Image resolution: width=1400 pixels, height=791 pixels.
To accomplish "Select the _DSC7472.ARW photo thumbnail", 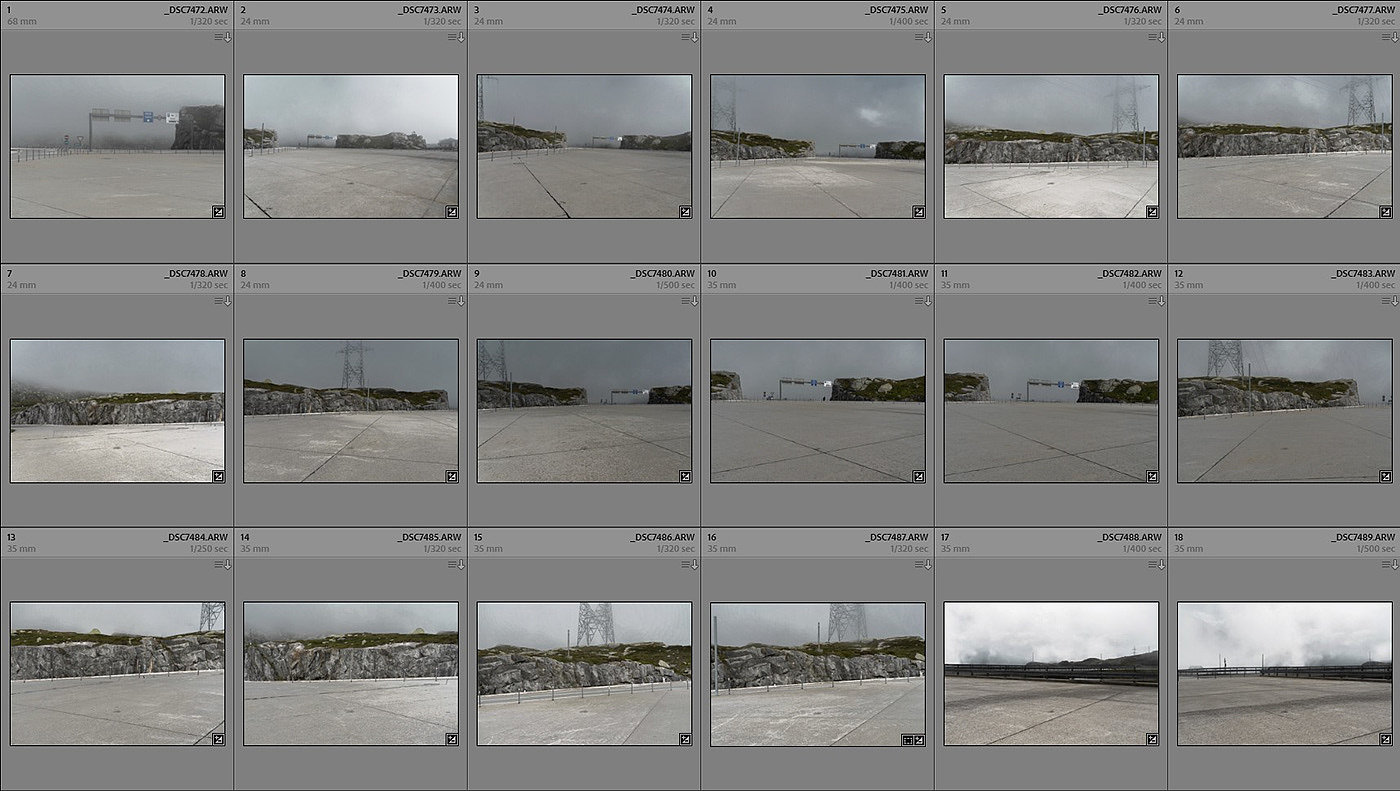I will pyautogui.click(x=117, y=146).
